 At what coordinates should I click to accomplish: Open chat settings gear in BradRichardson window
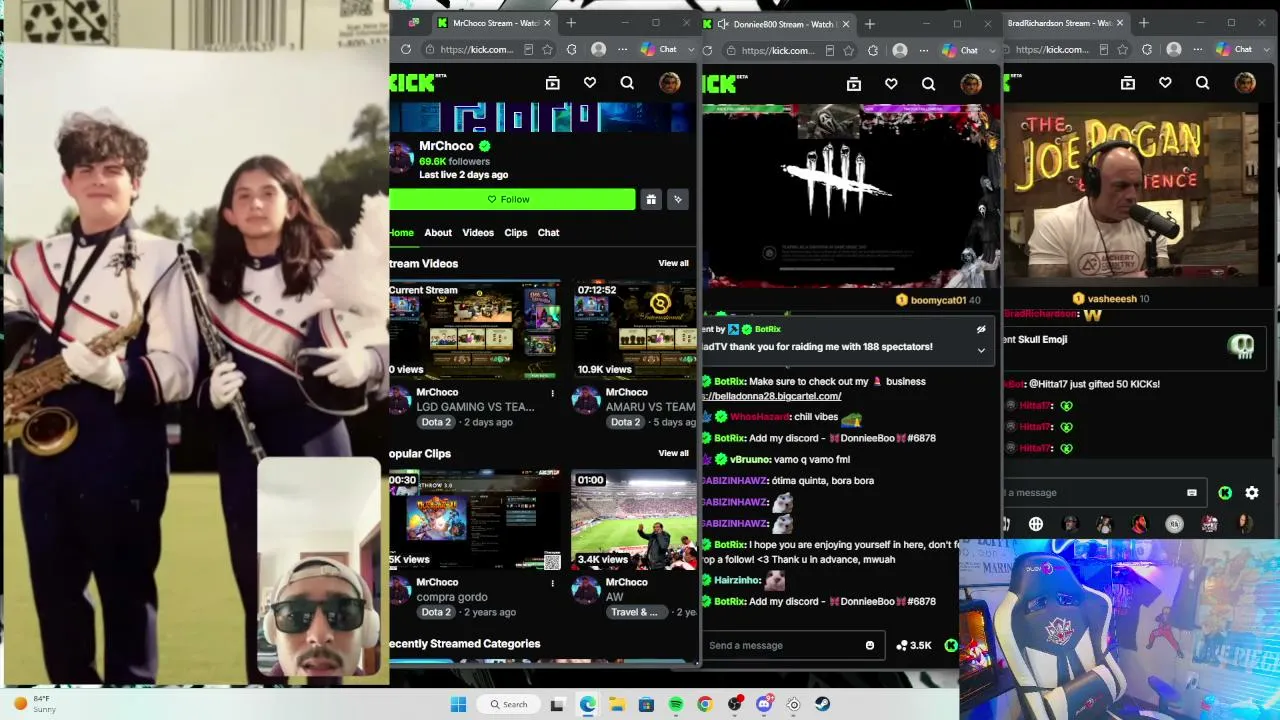1252,493
